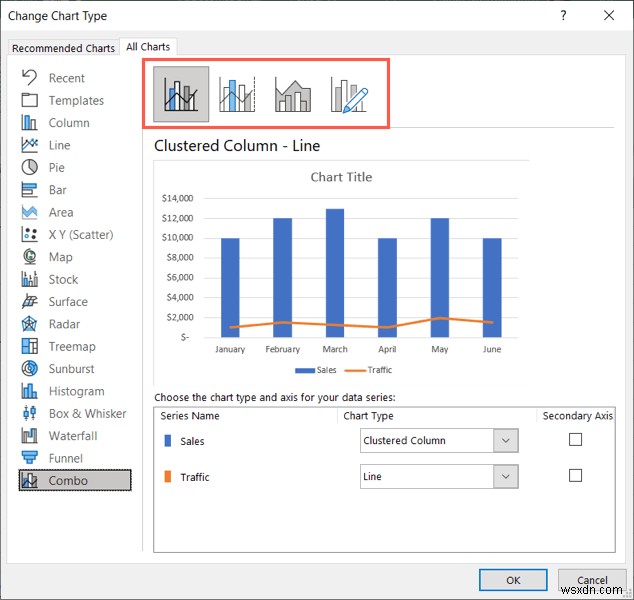Pick the Stacked Area - Clustered Column icon
This screenshot has width=634, height=600.
(x=293, y=95)
